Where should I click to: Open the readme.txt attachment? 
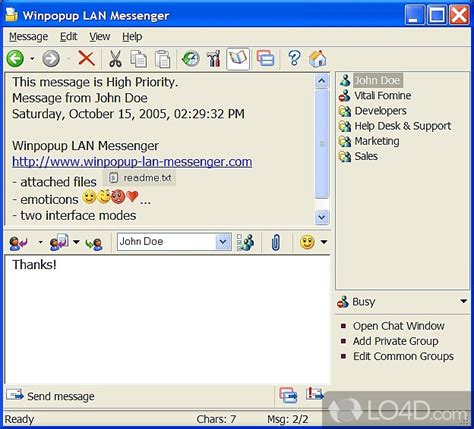click(139, 178)
